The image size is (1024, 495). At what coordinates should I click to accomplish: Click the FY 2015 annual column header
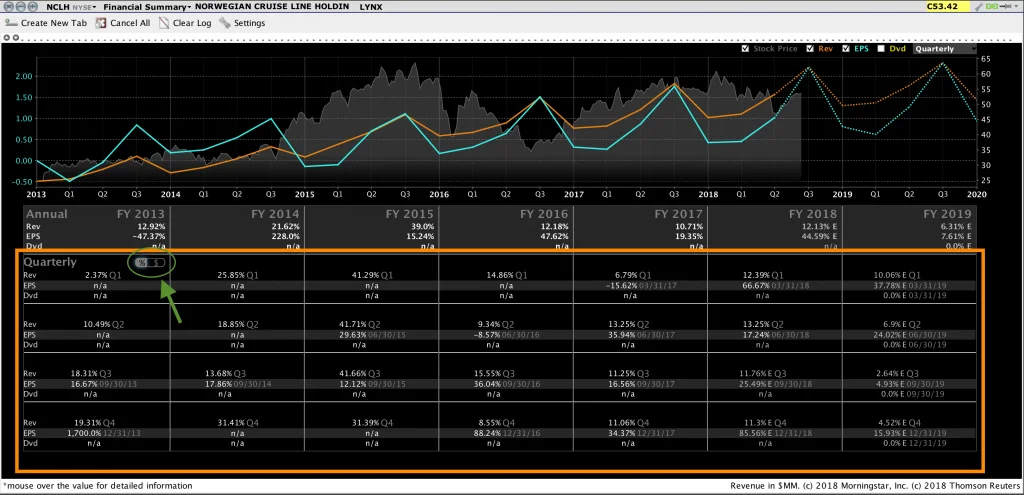[x=409, y=214]
